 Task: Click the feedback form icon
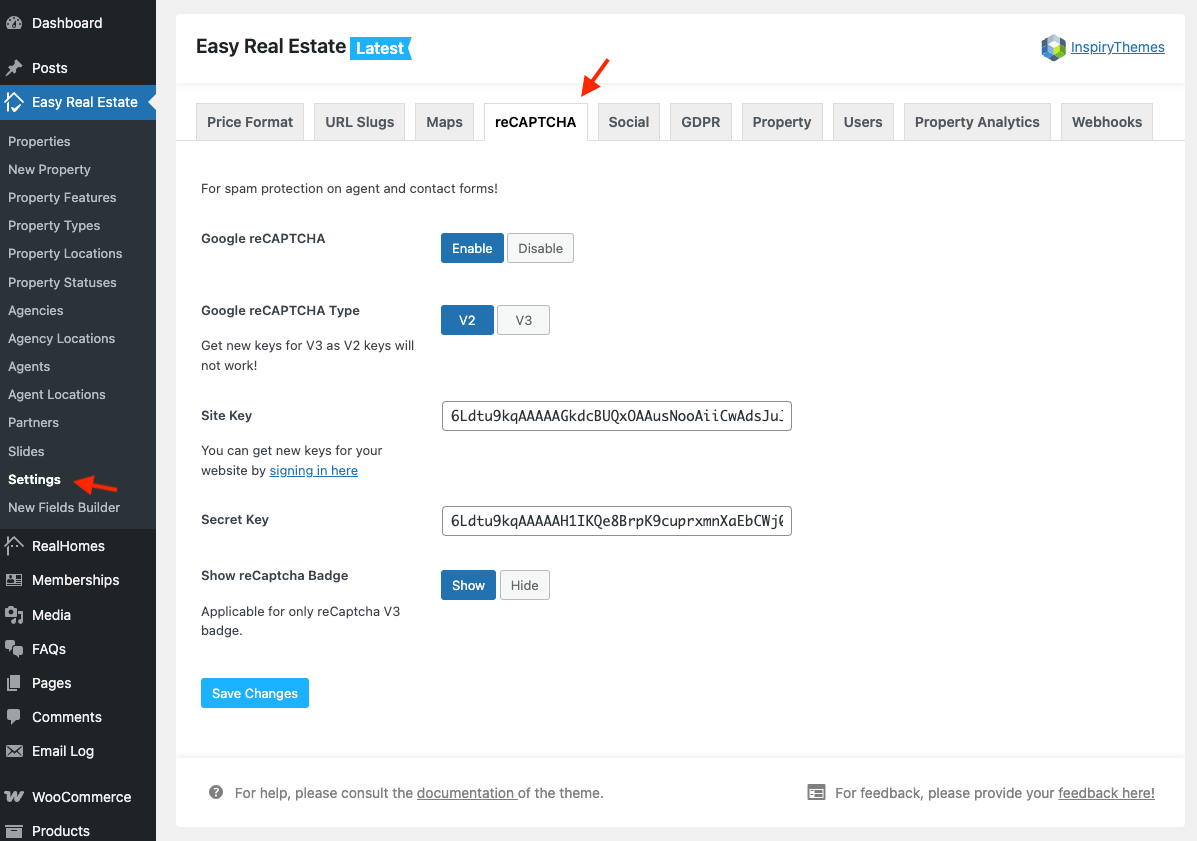tap(816, 792)
